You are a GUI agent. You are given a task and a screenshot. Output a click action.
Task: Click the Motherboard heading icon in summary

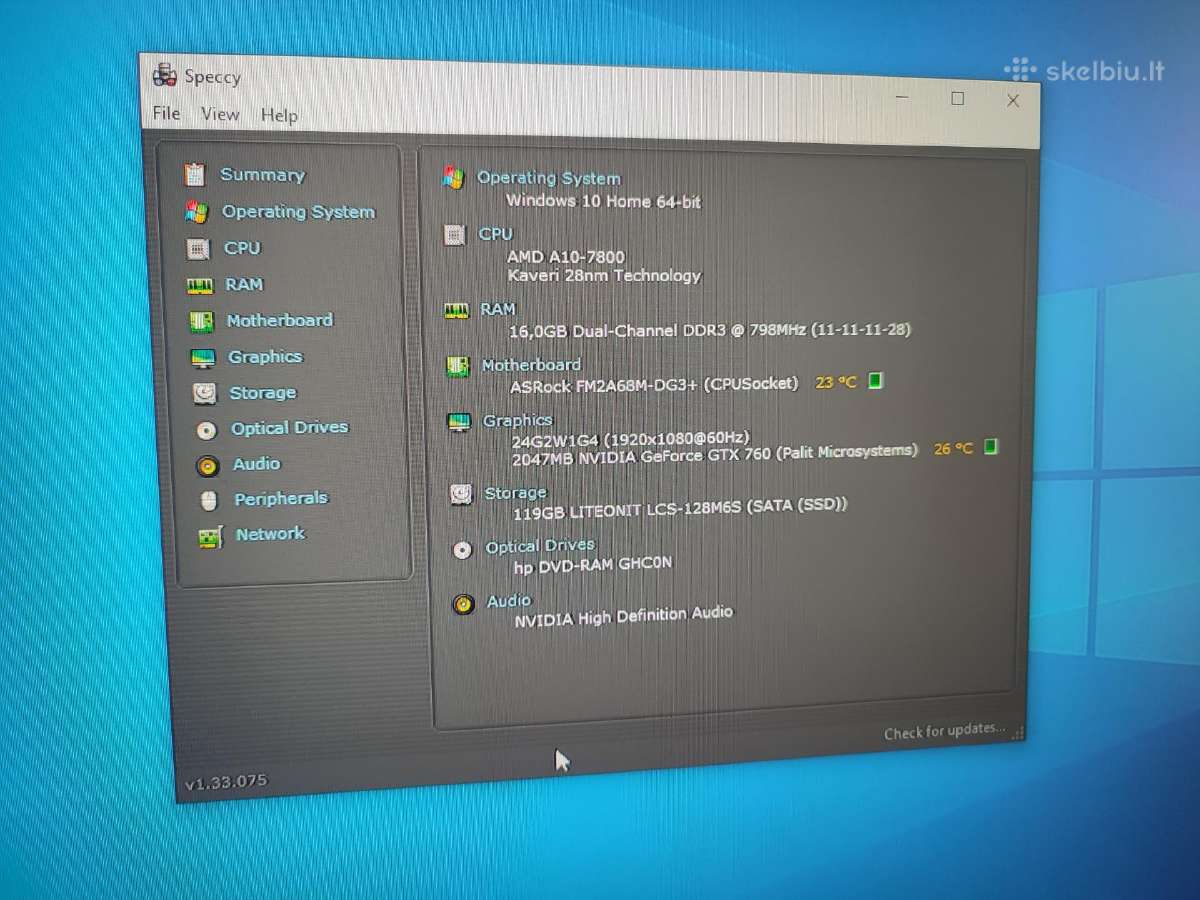click(458, 367)
